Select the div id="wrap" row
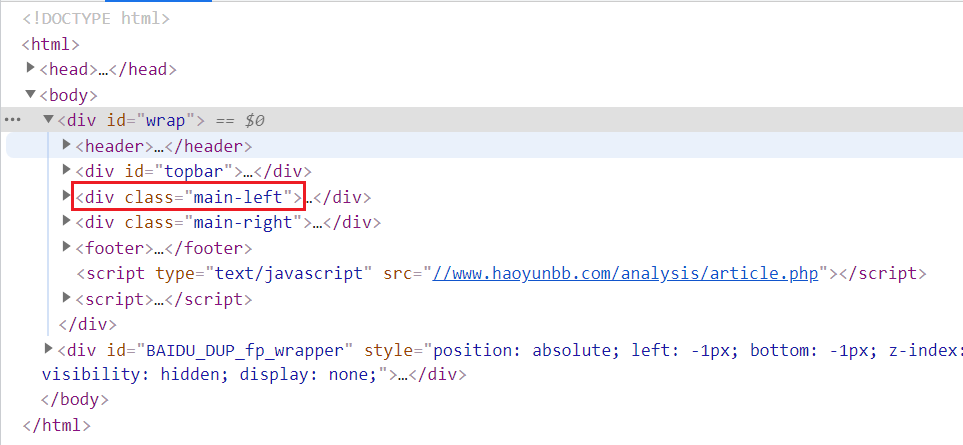Image resolution: width=963 pixels, height=445 pixels. tap(482, 120)
